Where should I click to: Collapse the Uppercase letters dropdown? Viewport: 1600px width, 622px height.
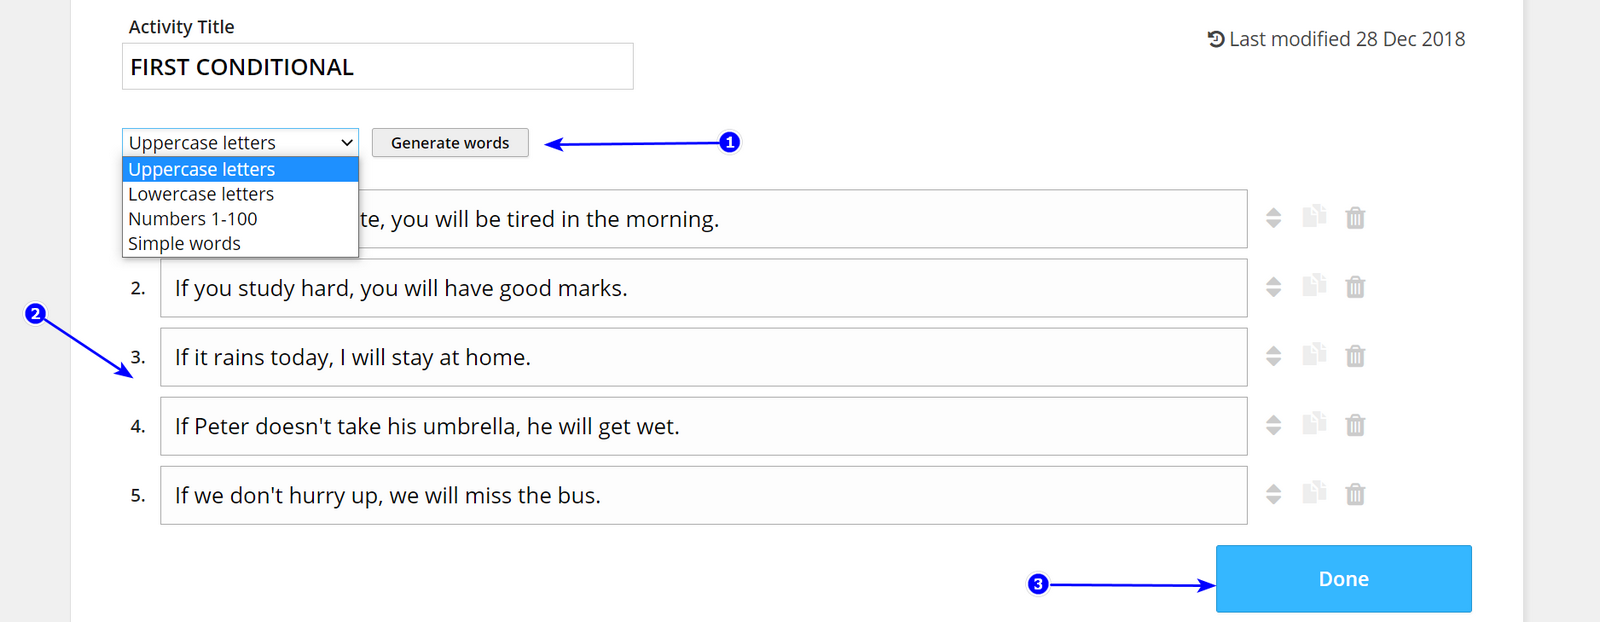(240, 143)
